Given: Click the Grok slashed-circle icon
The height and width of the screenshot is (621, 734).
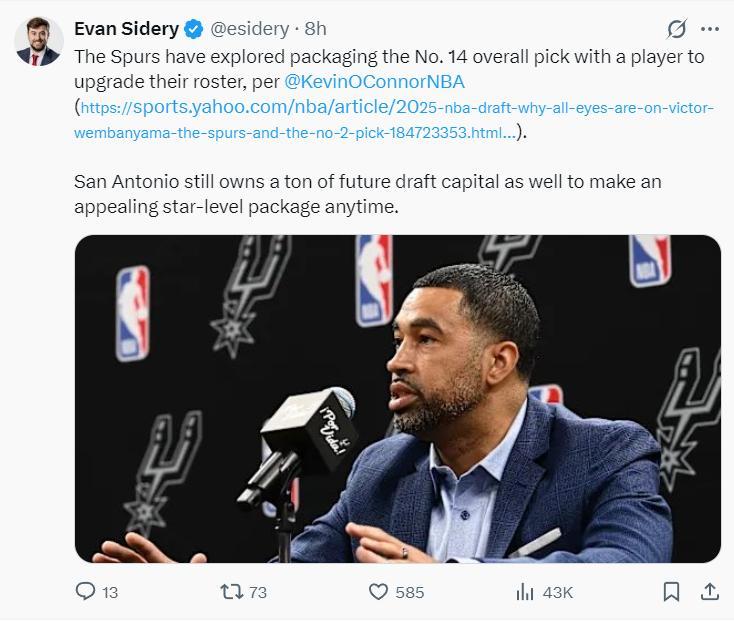Looking at the screenshot, I should (x=677, y=28).
